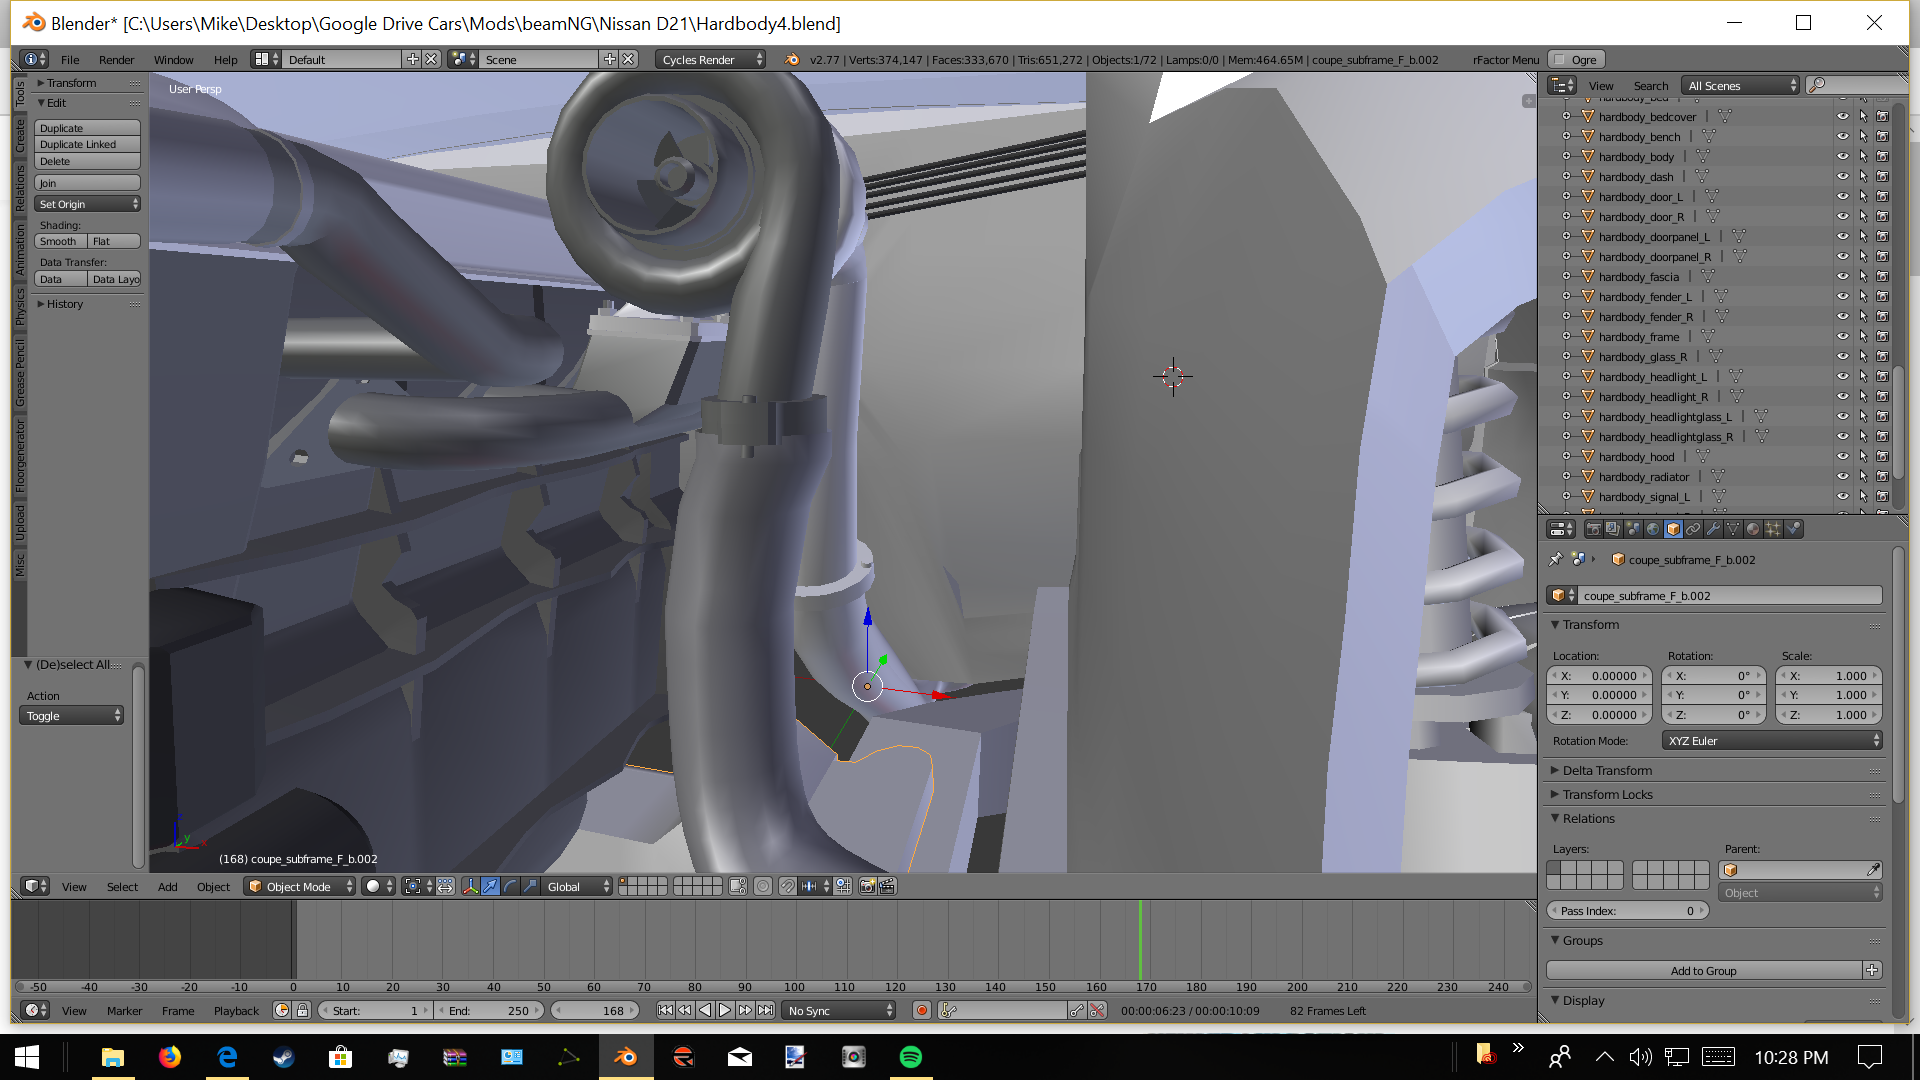Open the Material properties sphere tab
This screenshot has width=1920, height=1080.
coord(1753,529)
